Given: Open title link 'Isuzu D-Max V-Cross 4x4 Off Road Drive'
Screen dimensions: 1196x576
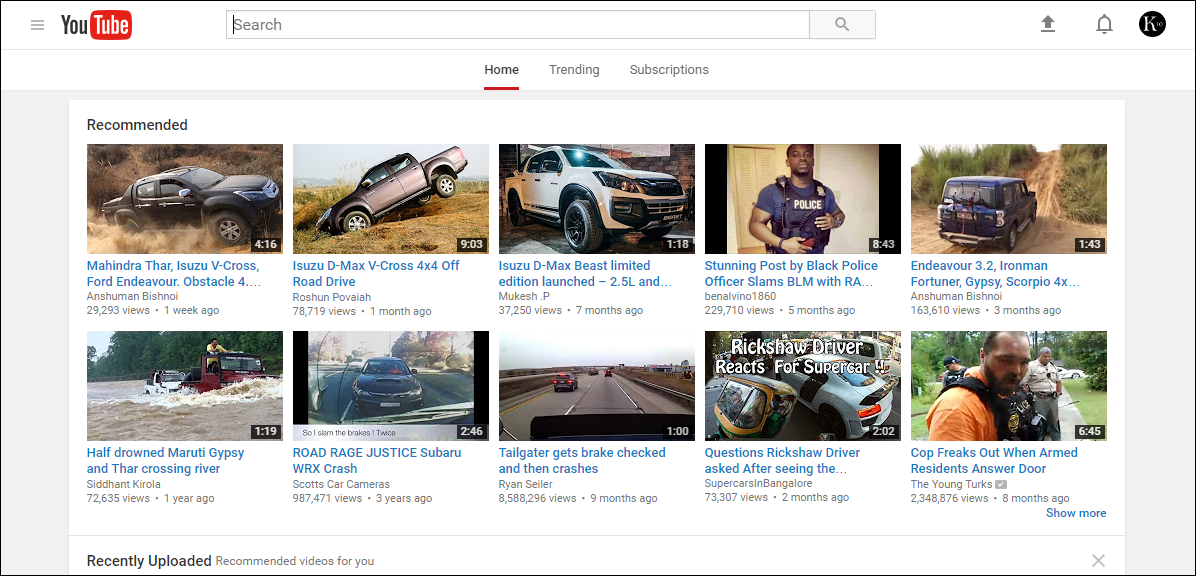Looking at the screenshot, I should click(x=376, y=274).
